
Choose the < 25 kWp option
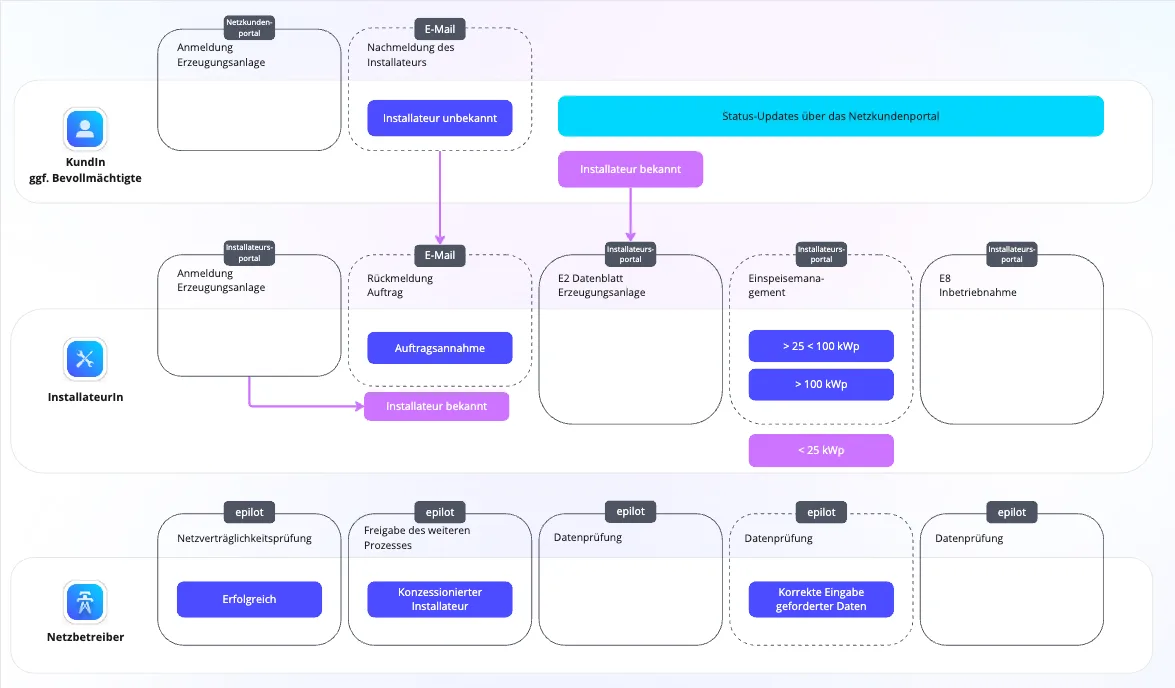pyautogui.click(x=821, y=450)
